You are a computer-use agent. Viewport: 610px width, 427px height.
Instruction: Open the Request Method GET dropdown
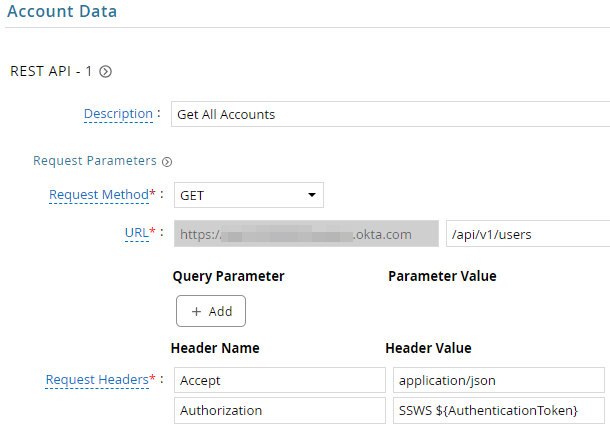coord(249,195)
